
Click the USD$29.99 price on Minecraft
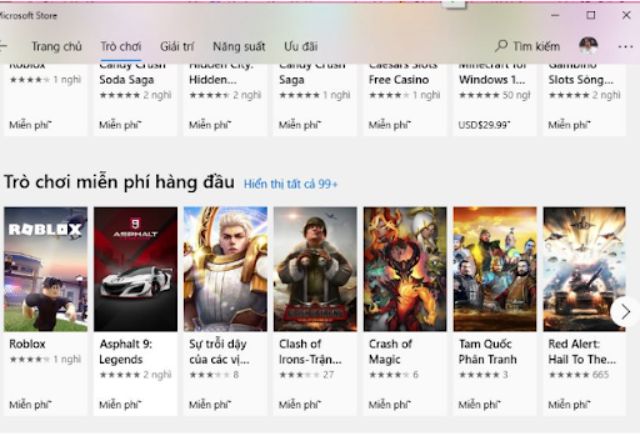484,125
